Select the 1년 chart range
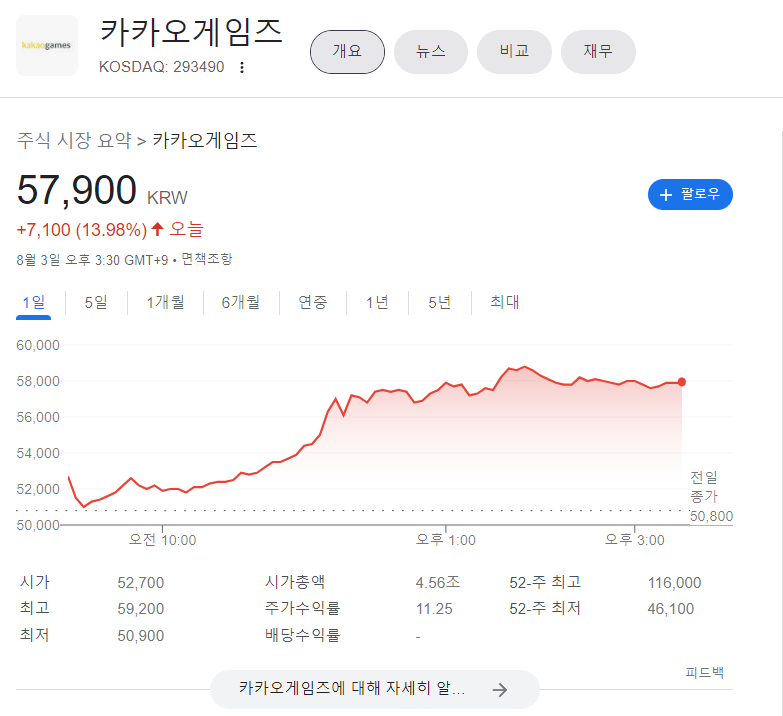This screenshot has height=716, width=783. pyautogui.click(x=377, y=303)
